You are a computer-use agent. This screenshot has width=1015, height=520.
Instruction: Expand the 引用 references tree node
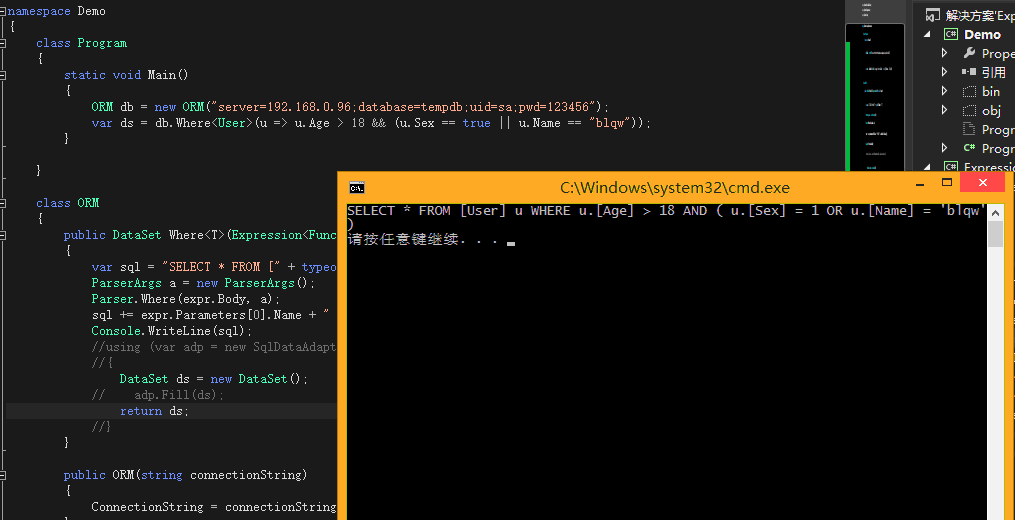click(x=944, y=72)
